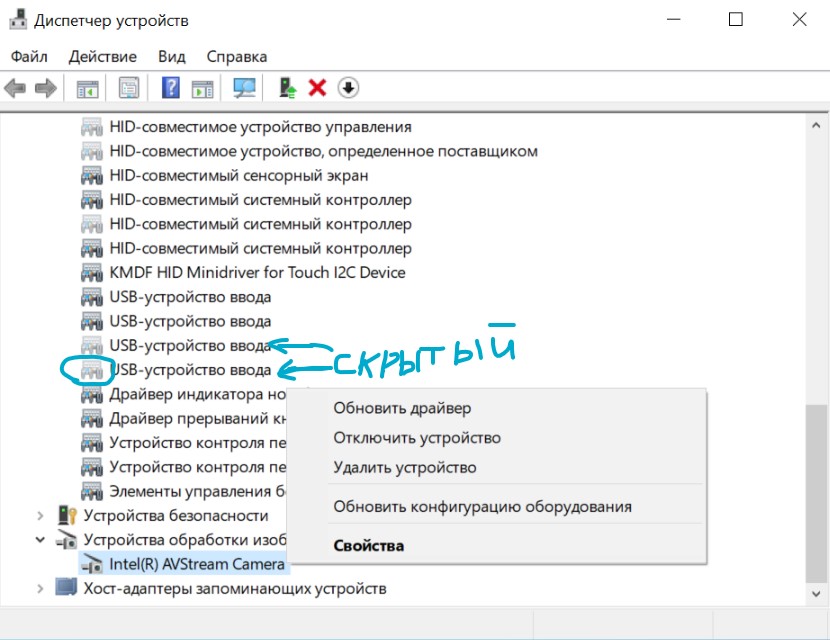Click the storage host adapters category icon
Viewport: 830px width, 640px height.
tap(66, 588)
